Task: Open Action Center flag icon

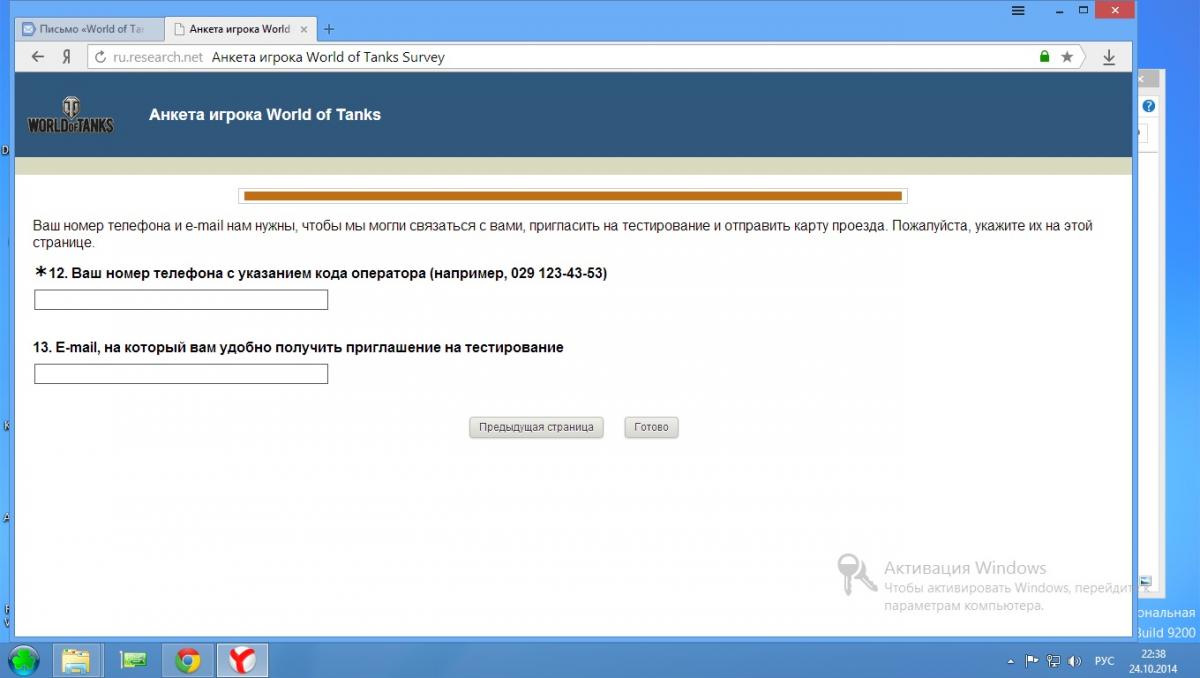Action: click(x=1033, y=661)
